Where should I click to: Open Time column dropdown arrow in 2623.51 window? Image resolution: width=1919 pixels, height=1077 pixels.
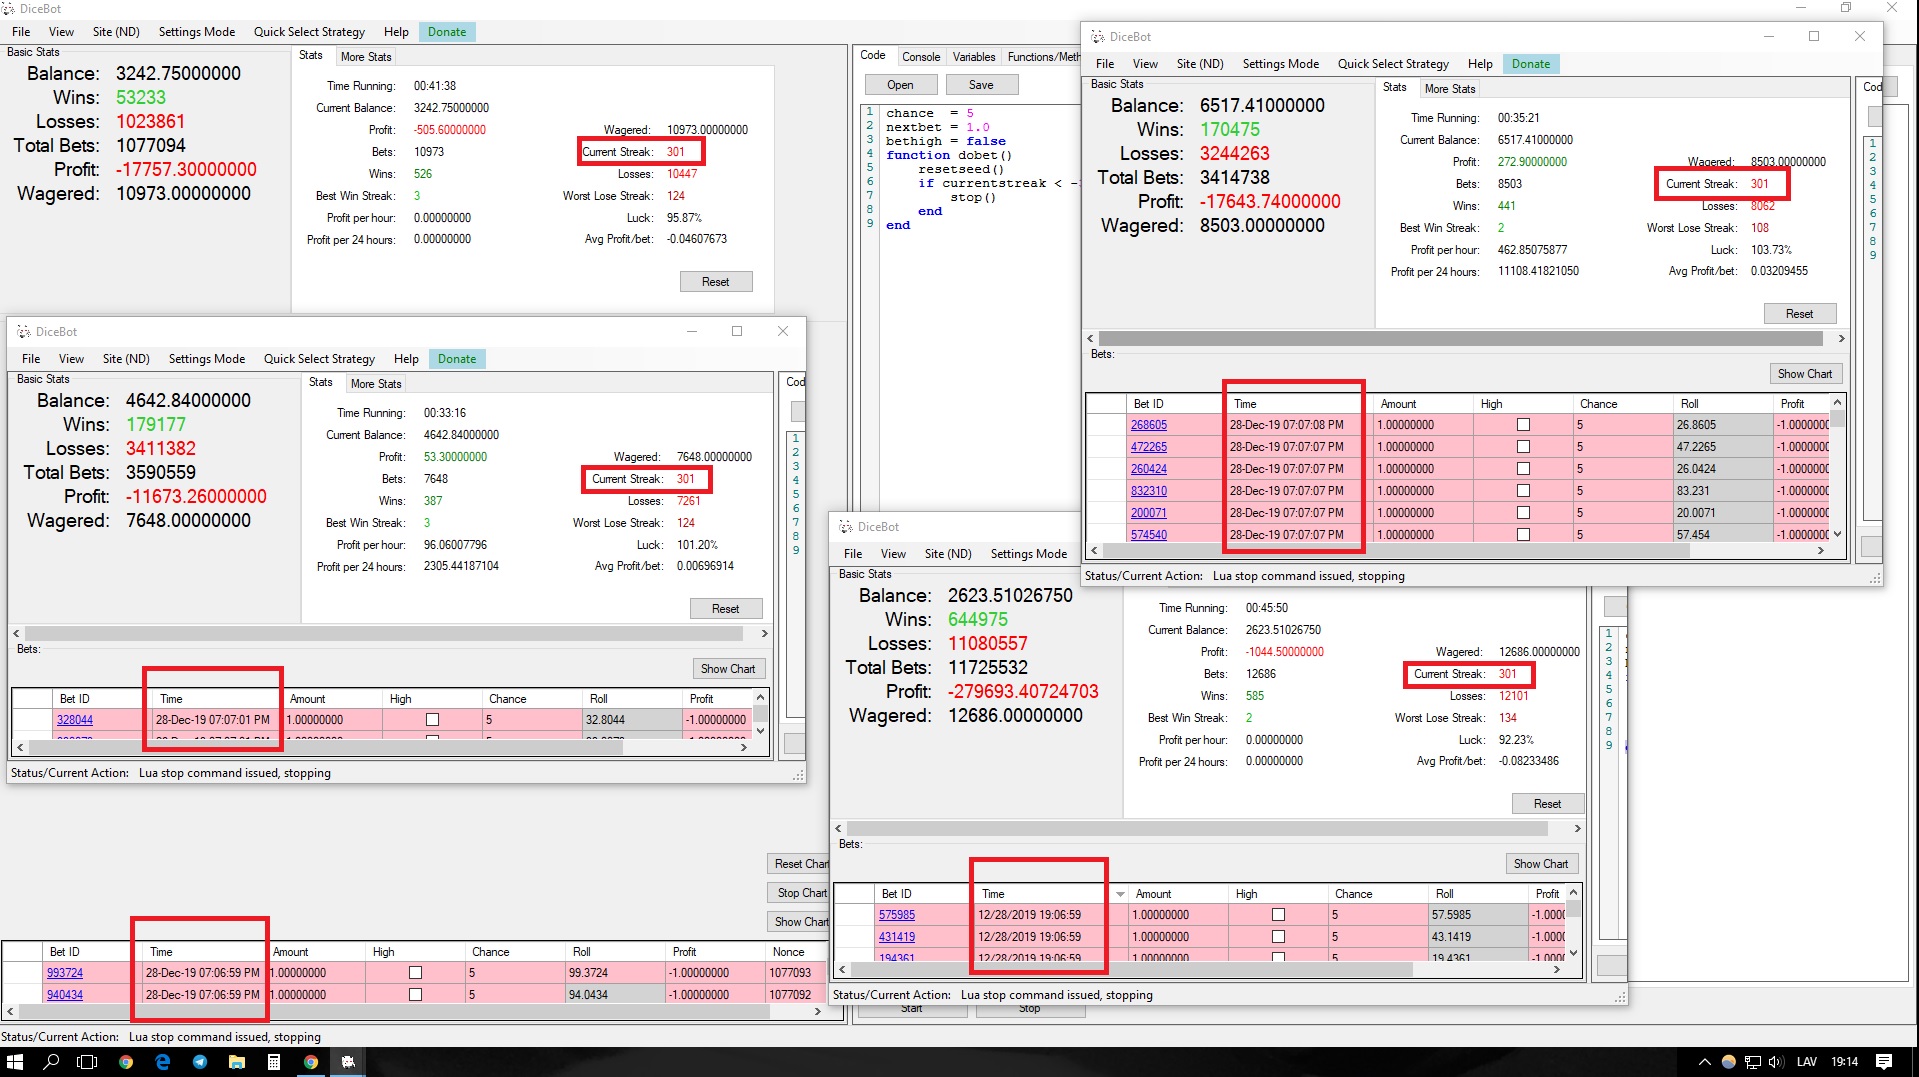1120,894
